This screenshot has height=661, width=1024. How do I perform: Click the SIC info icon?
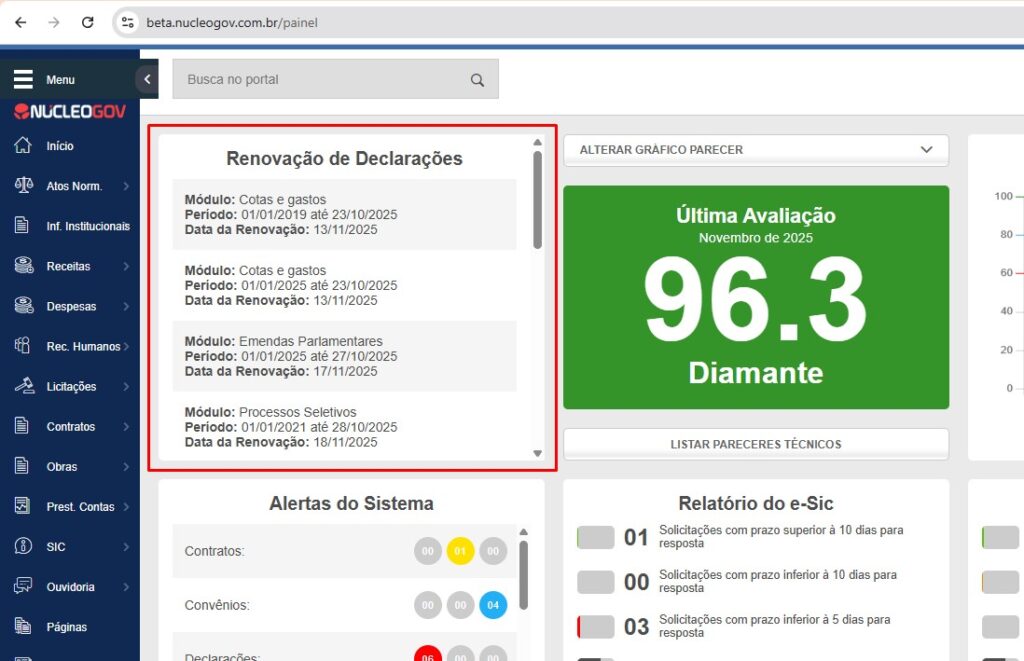(23, 547)
